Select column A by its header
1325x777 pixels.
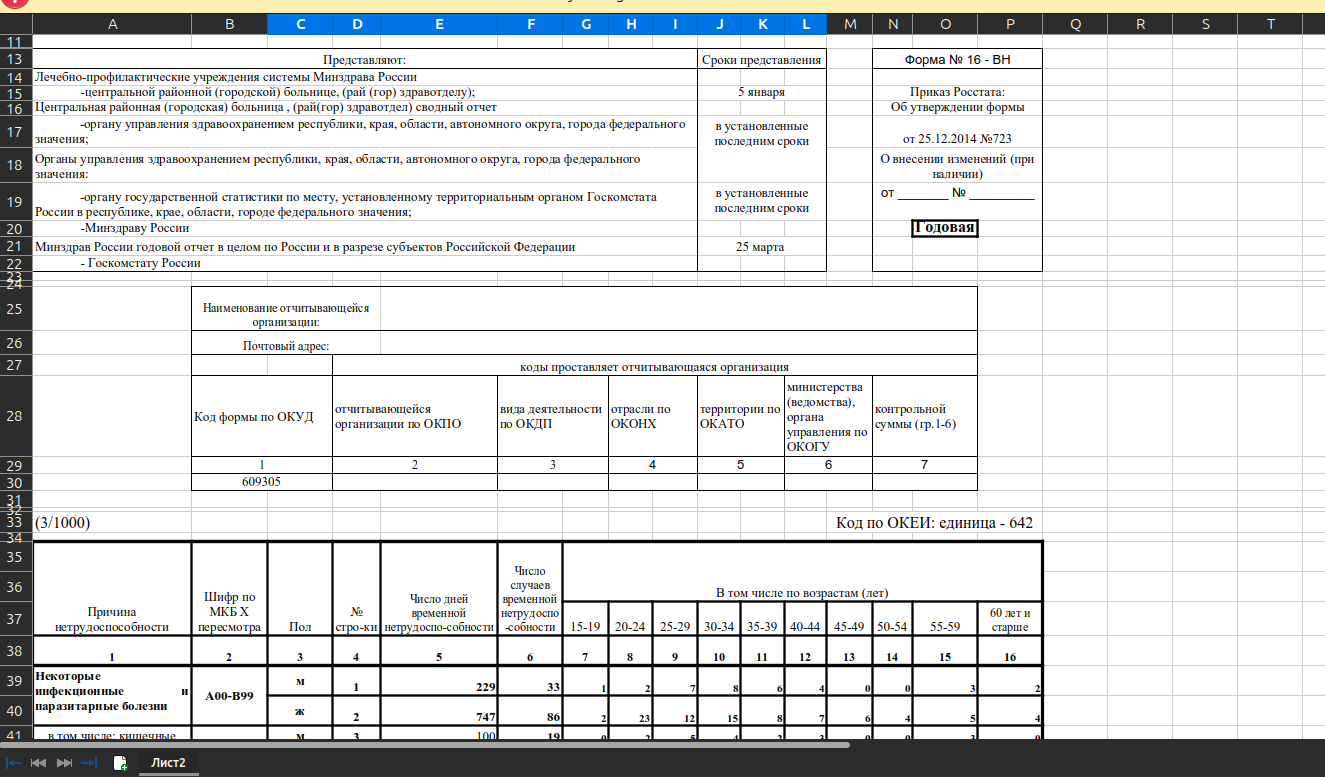pyautogui.click(x=112, y=25)
